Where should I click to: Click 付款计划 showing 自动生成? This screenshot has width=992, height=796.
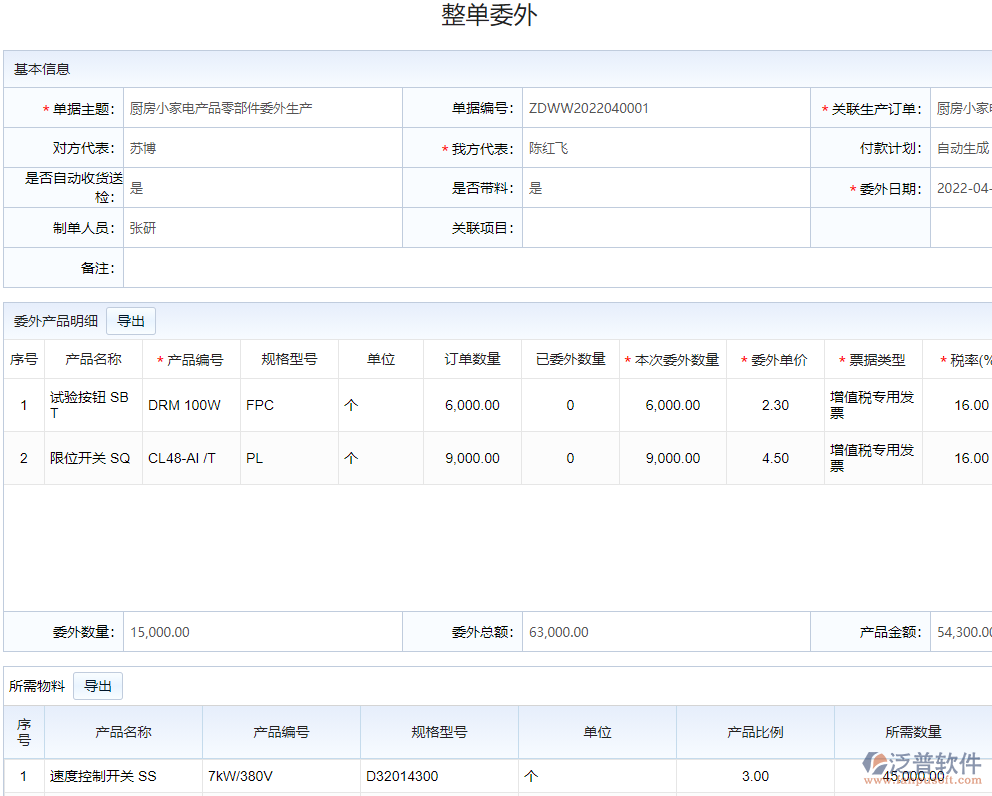point(960,147)
